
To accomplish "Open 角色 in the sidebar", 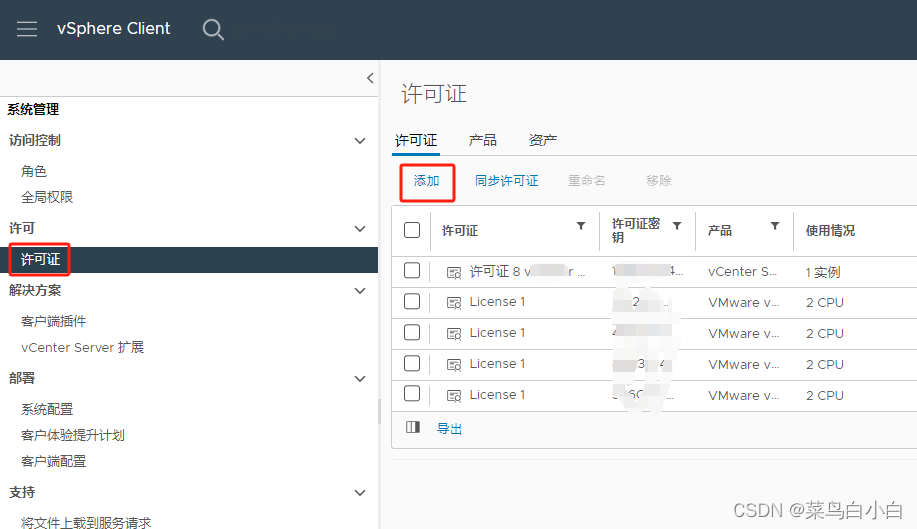I will click(x=34, y=171).
